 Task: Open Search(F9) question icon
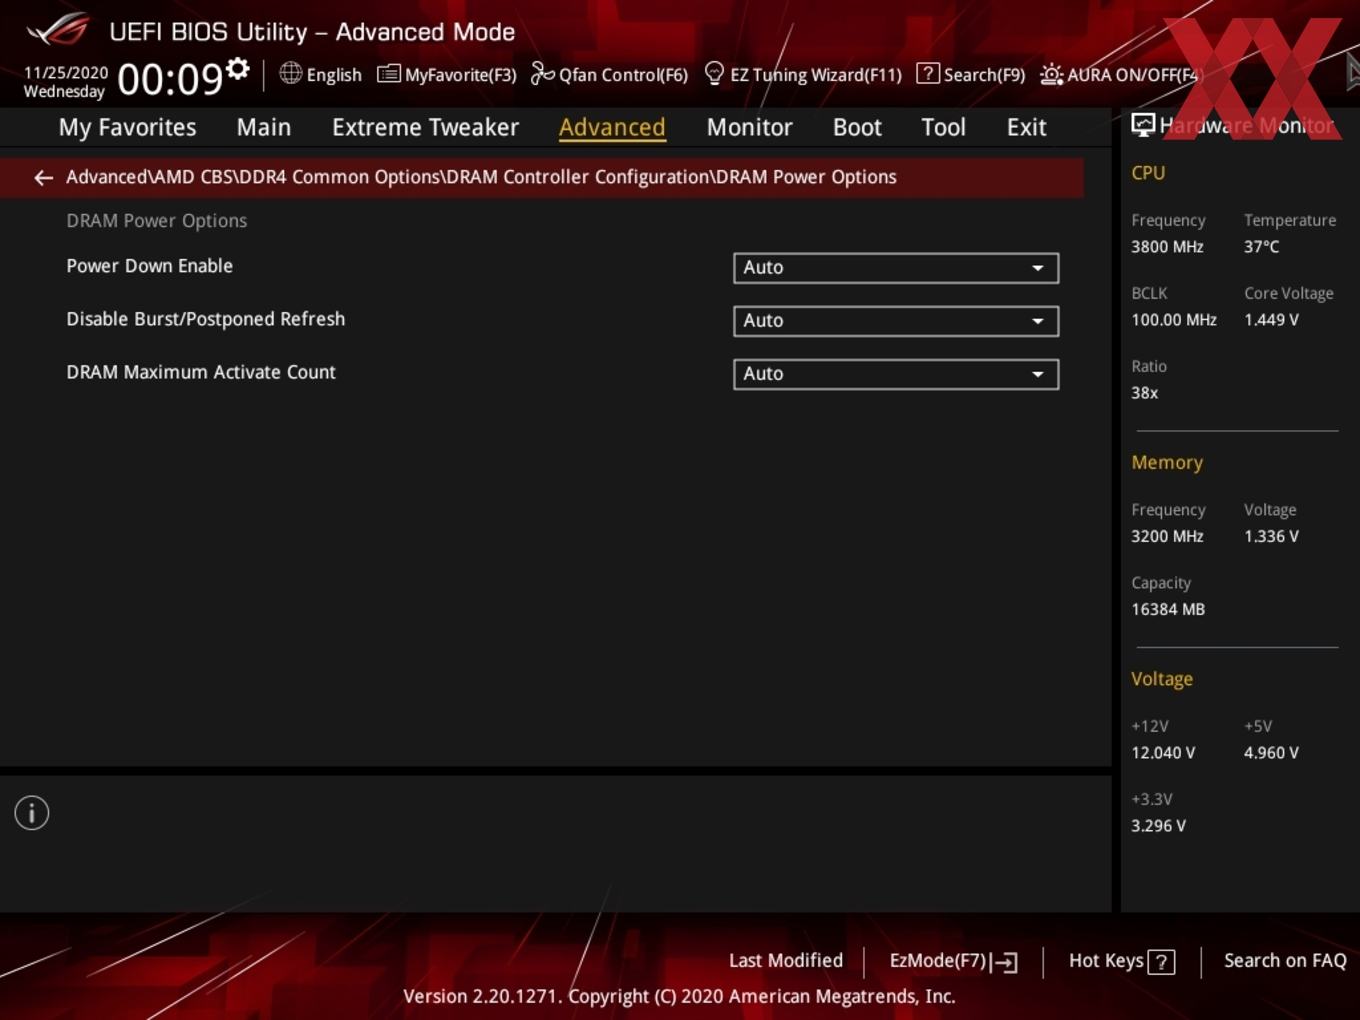pos(928,73)
